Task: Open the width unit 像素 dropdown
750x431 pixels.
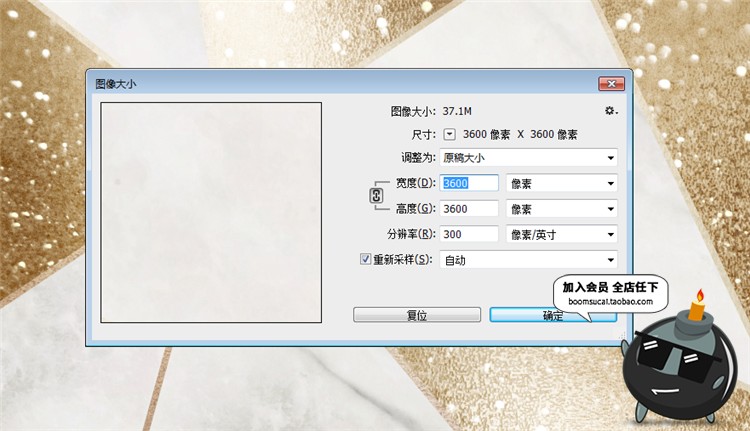Action: (x=562, y=183)
